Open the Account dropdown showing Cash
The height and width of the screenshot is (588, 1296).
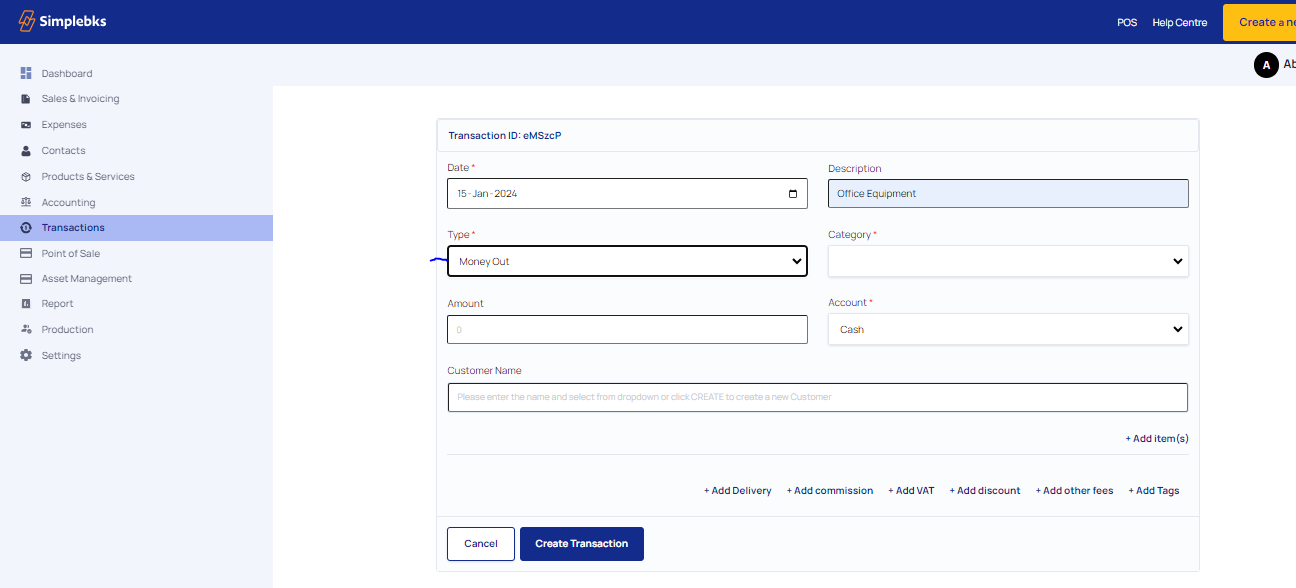(x=1008, y=329)
